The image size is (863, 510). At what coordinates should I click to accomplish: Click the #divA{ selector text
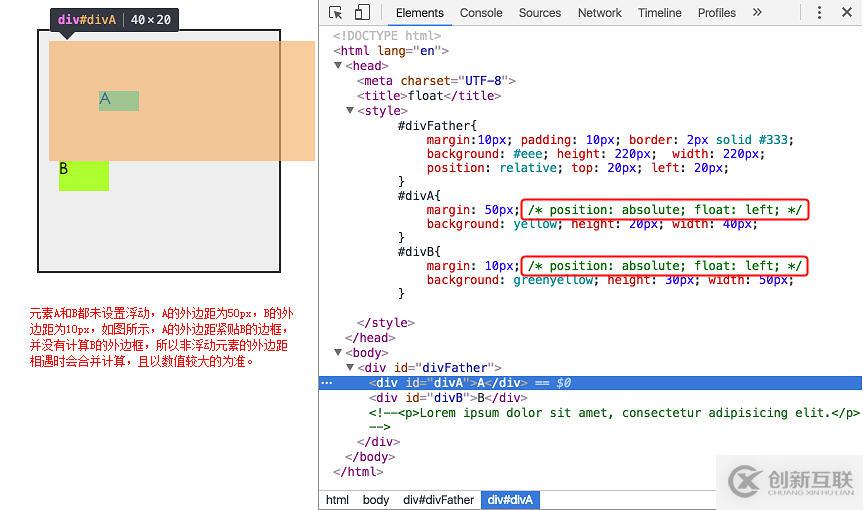pyautogui.click(x=419, y=195)
